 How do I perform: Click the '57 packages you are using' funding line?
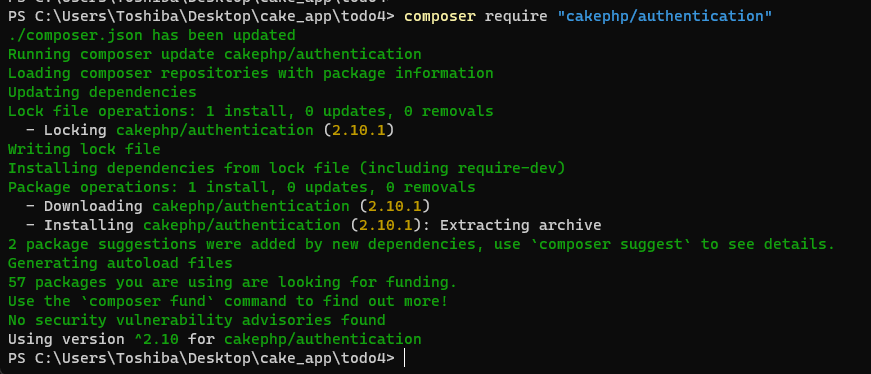coord(232,282)
